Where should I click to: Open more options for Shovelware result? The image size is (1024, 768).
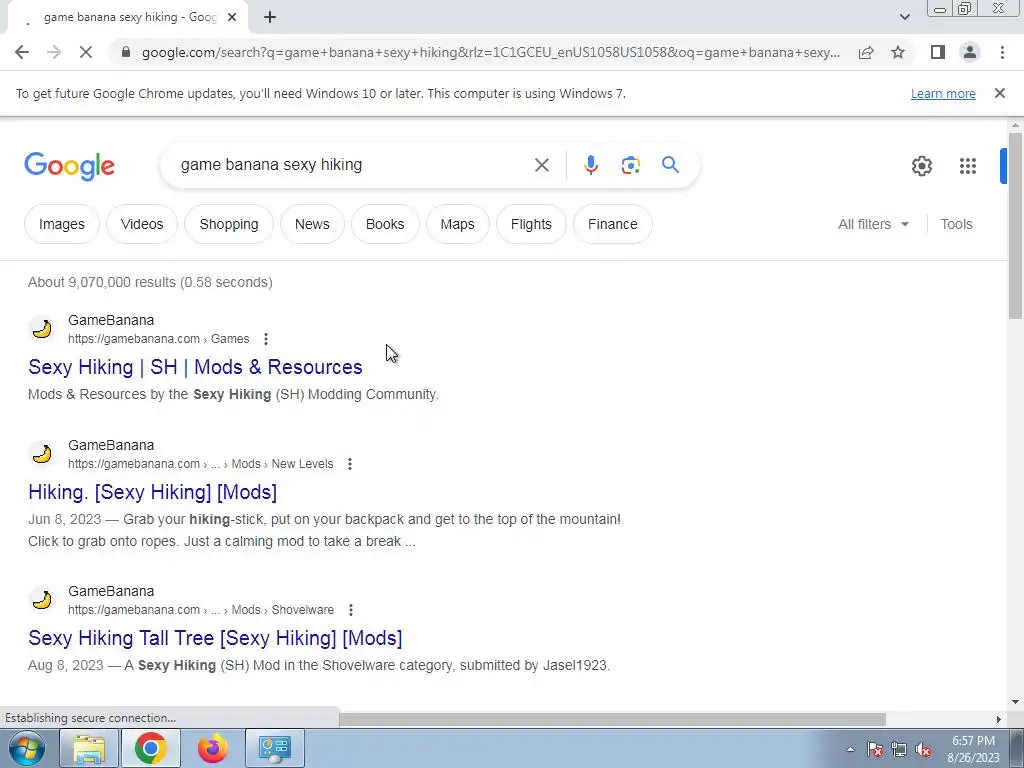[351, 610]
